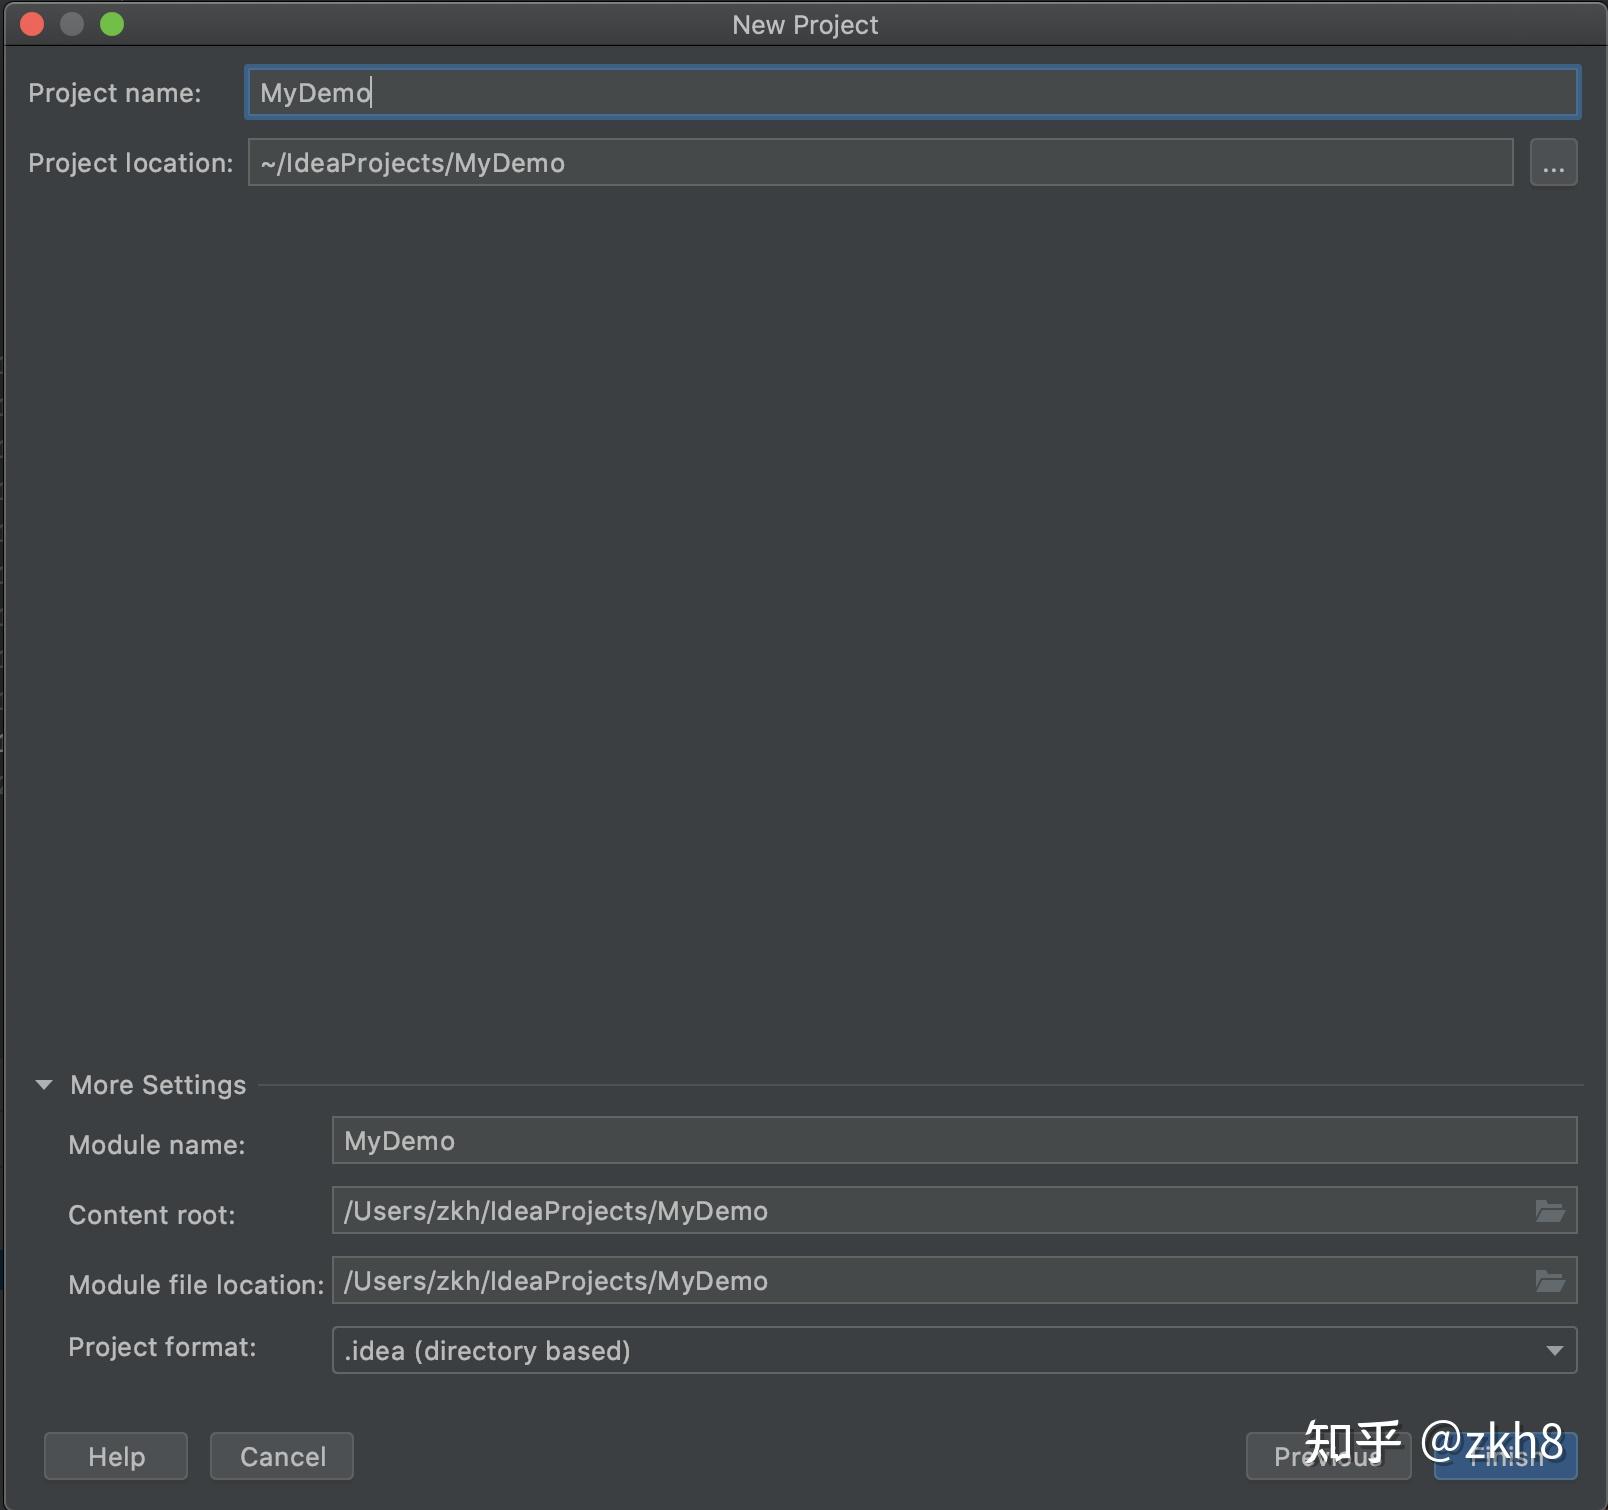Collapse the More Settings disclosure triangle
The width and height of the screenshot is (1608, 1510).
43,1084
